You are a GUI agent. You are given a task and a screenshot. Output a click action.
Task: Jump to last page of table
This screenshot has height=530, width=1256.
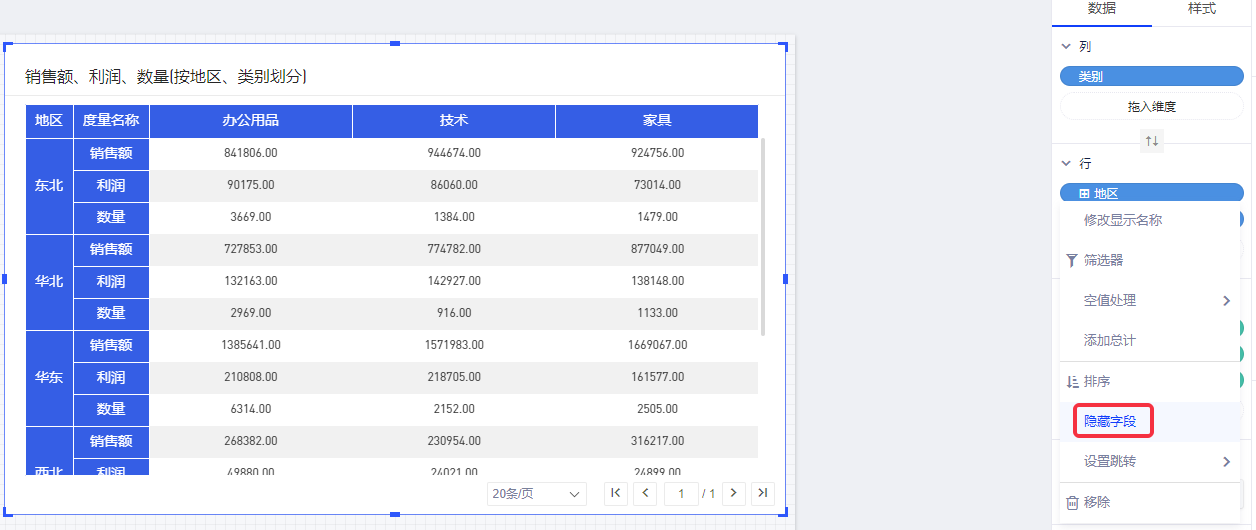coord(763,493)
